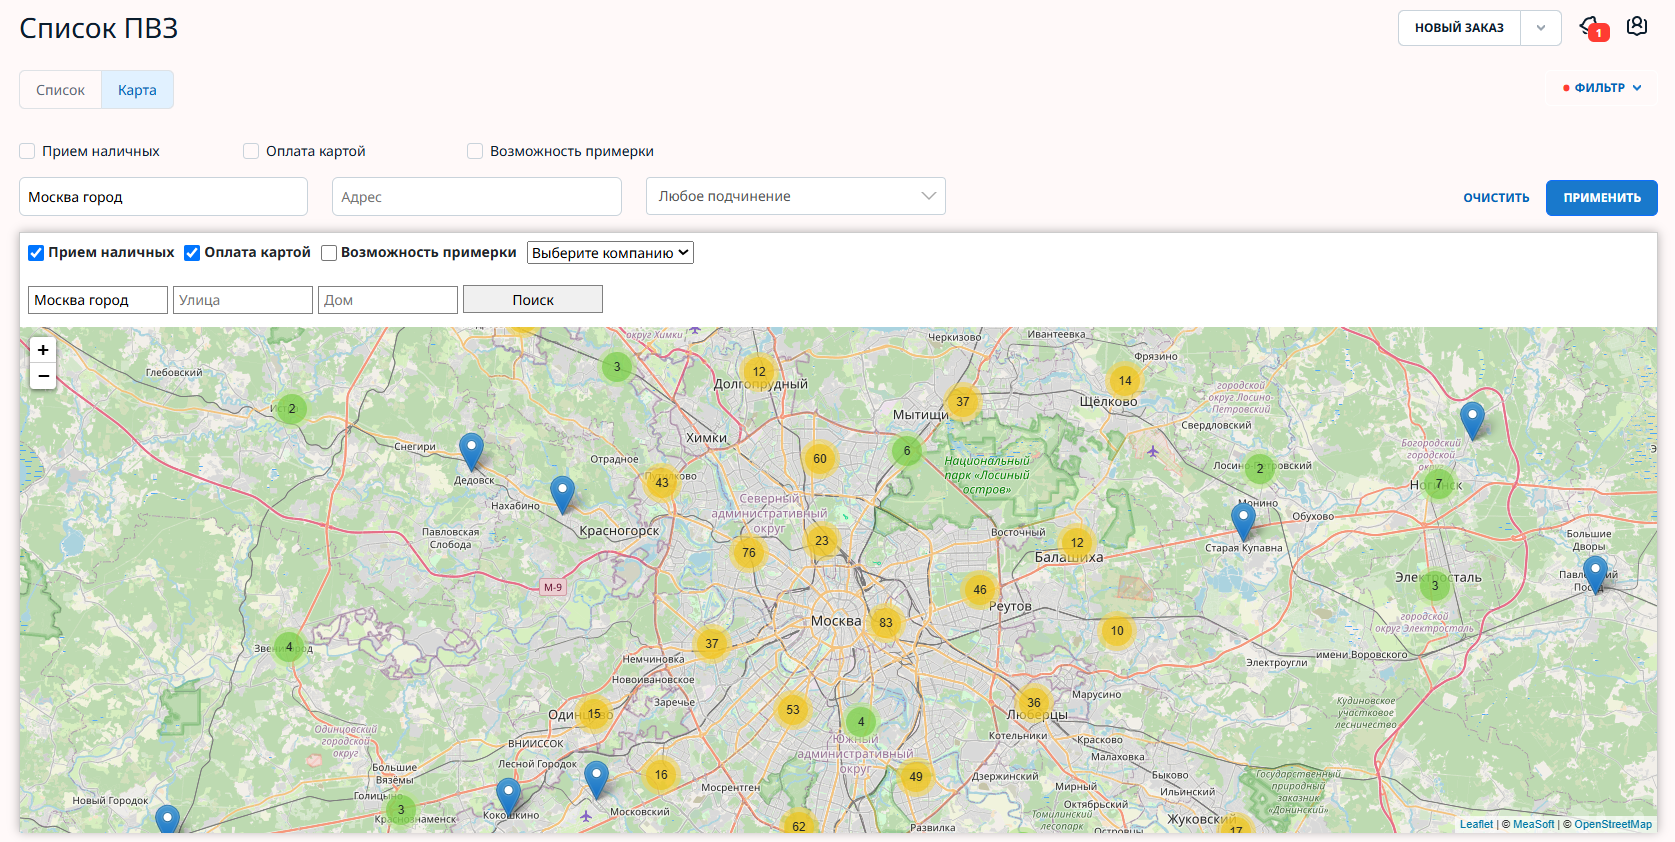Click the blue pin near Дедовск
The width and height of the screenshot is (1675, 842).
(471, 451)
